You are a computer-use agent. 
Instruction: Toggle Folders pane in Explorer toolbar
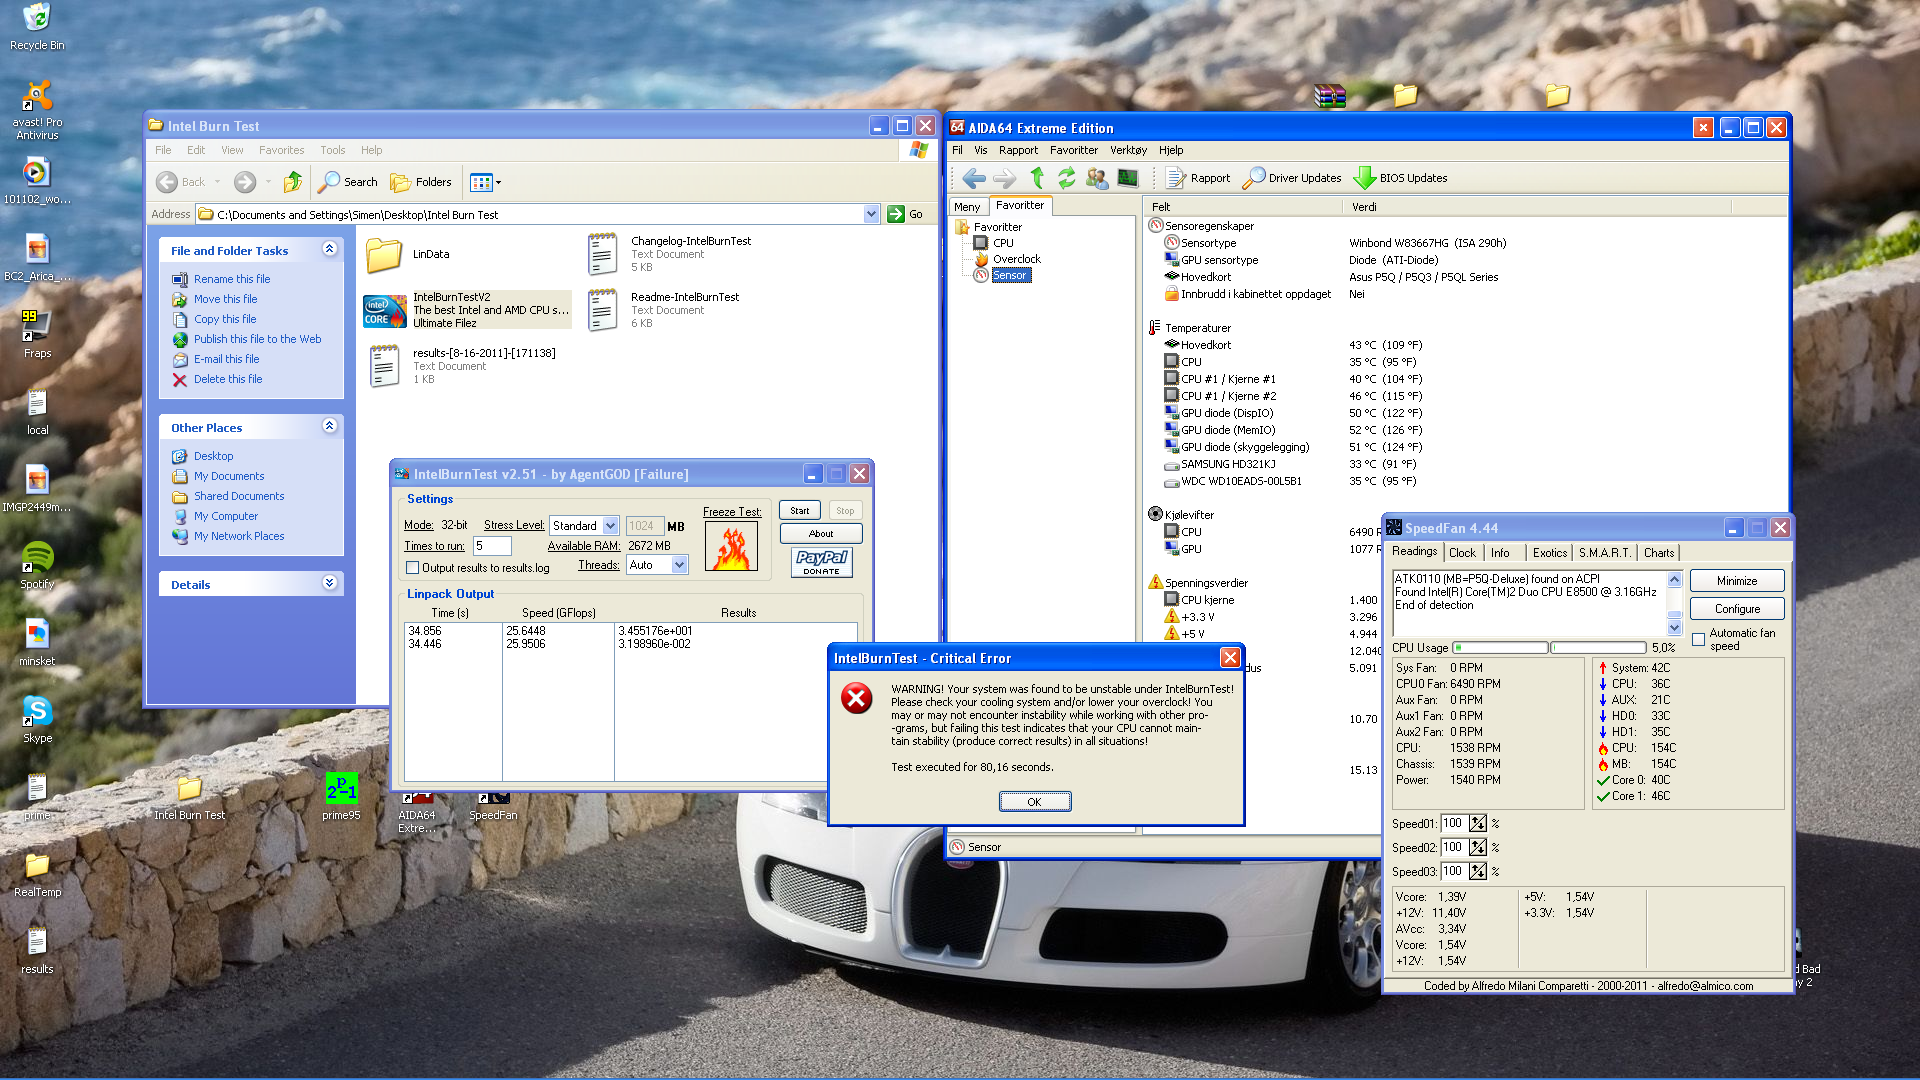tap(421, 182)
